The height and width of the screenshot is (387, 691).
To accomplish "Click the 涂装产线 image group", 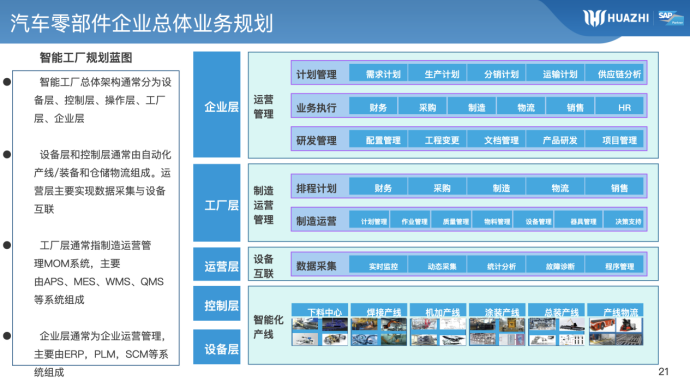I will pyautogui.click(x=497, y=324).
